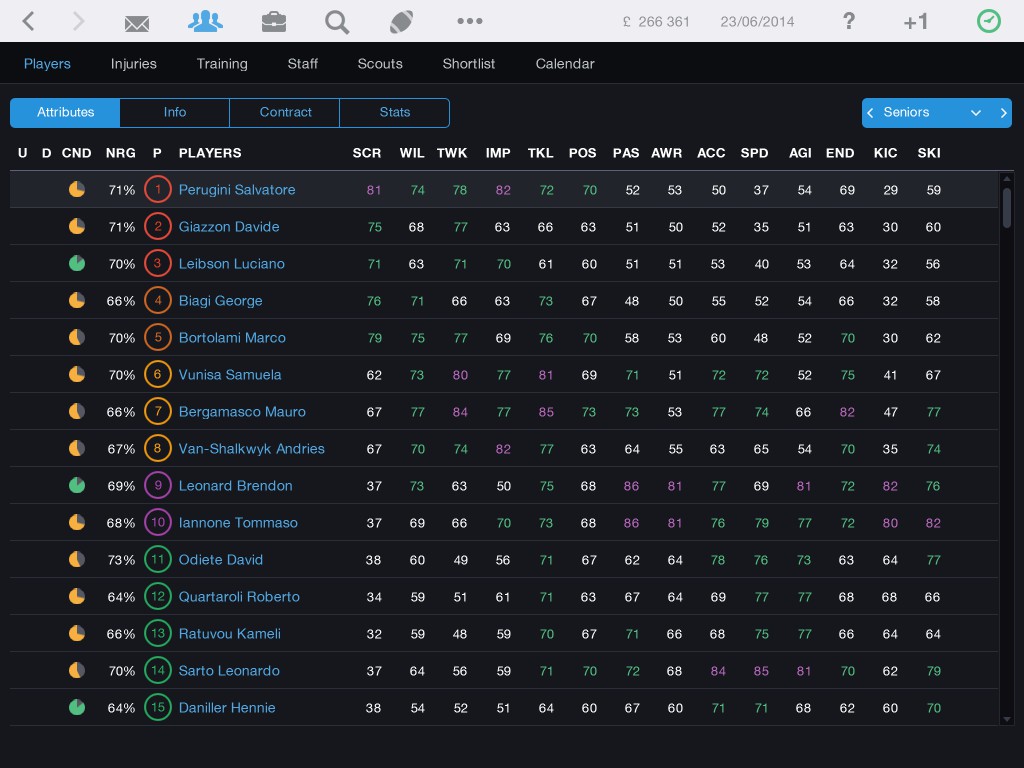Image resolution: width=1024 pixels, height=768 pixels.
Task: Click the squad people icon
Action: pyautogui.click(x=205, y=22)
